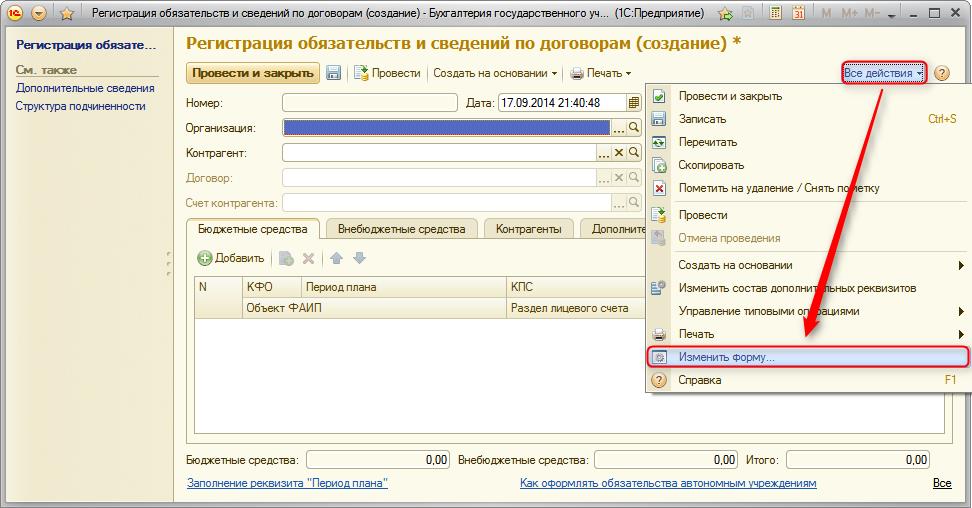The height and width of the screenshot is (508, 972).
Task: Expand 'Управление типовыми операциями' submenu
Action: tap(808, 311)
